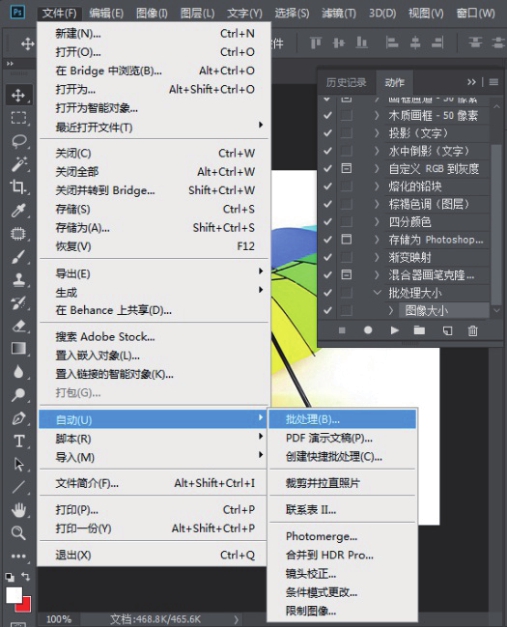Select the Healing Brush tool
Image resolution: width=507 pixels, height=627 pixels.
coord(18,233)
